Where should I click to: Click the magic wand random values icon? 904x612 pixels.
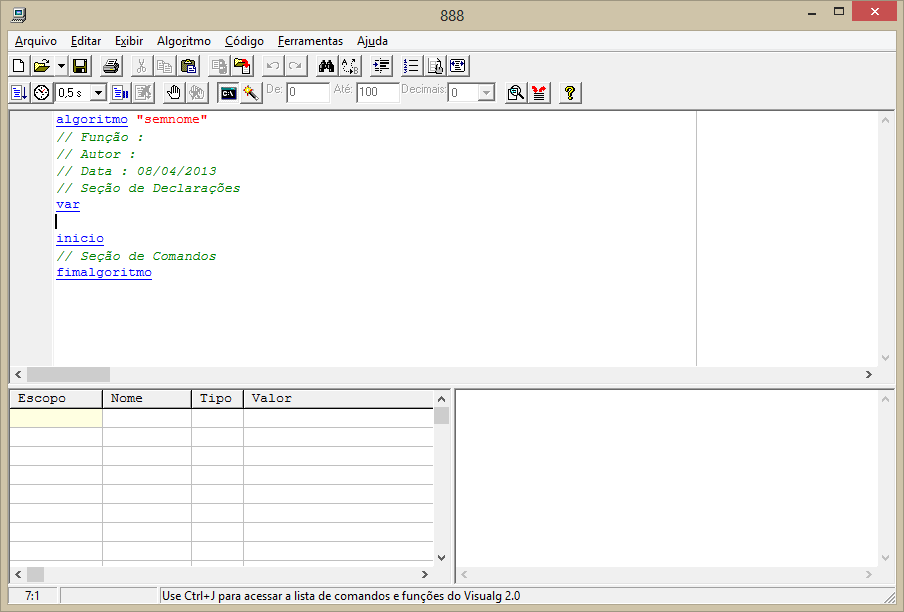251,93
